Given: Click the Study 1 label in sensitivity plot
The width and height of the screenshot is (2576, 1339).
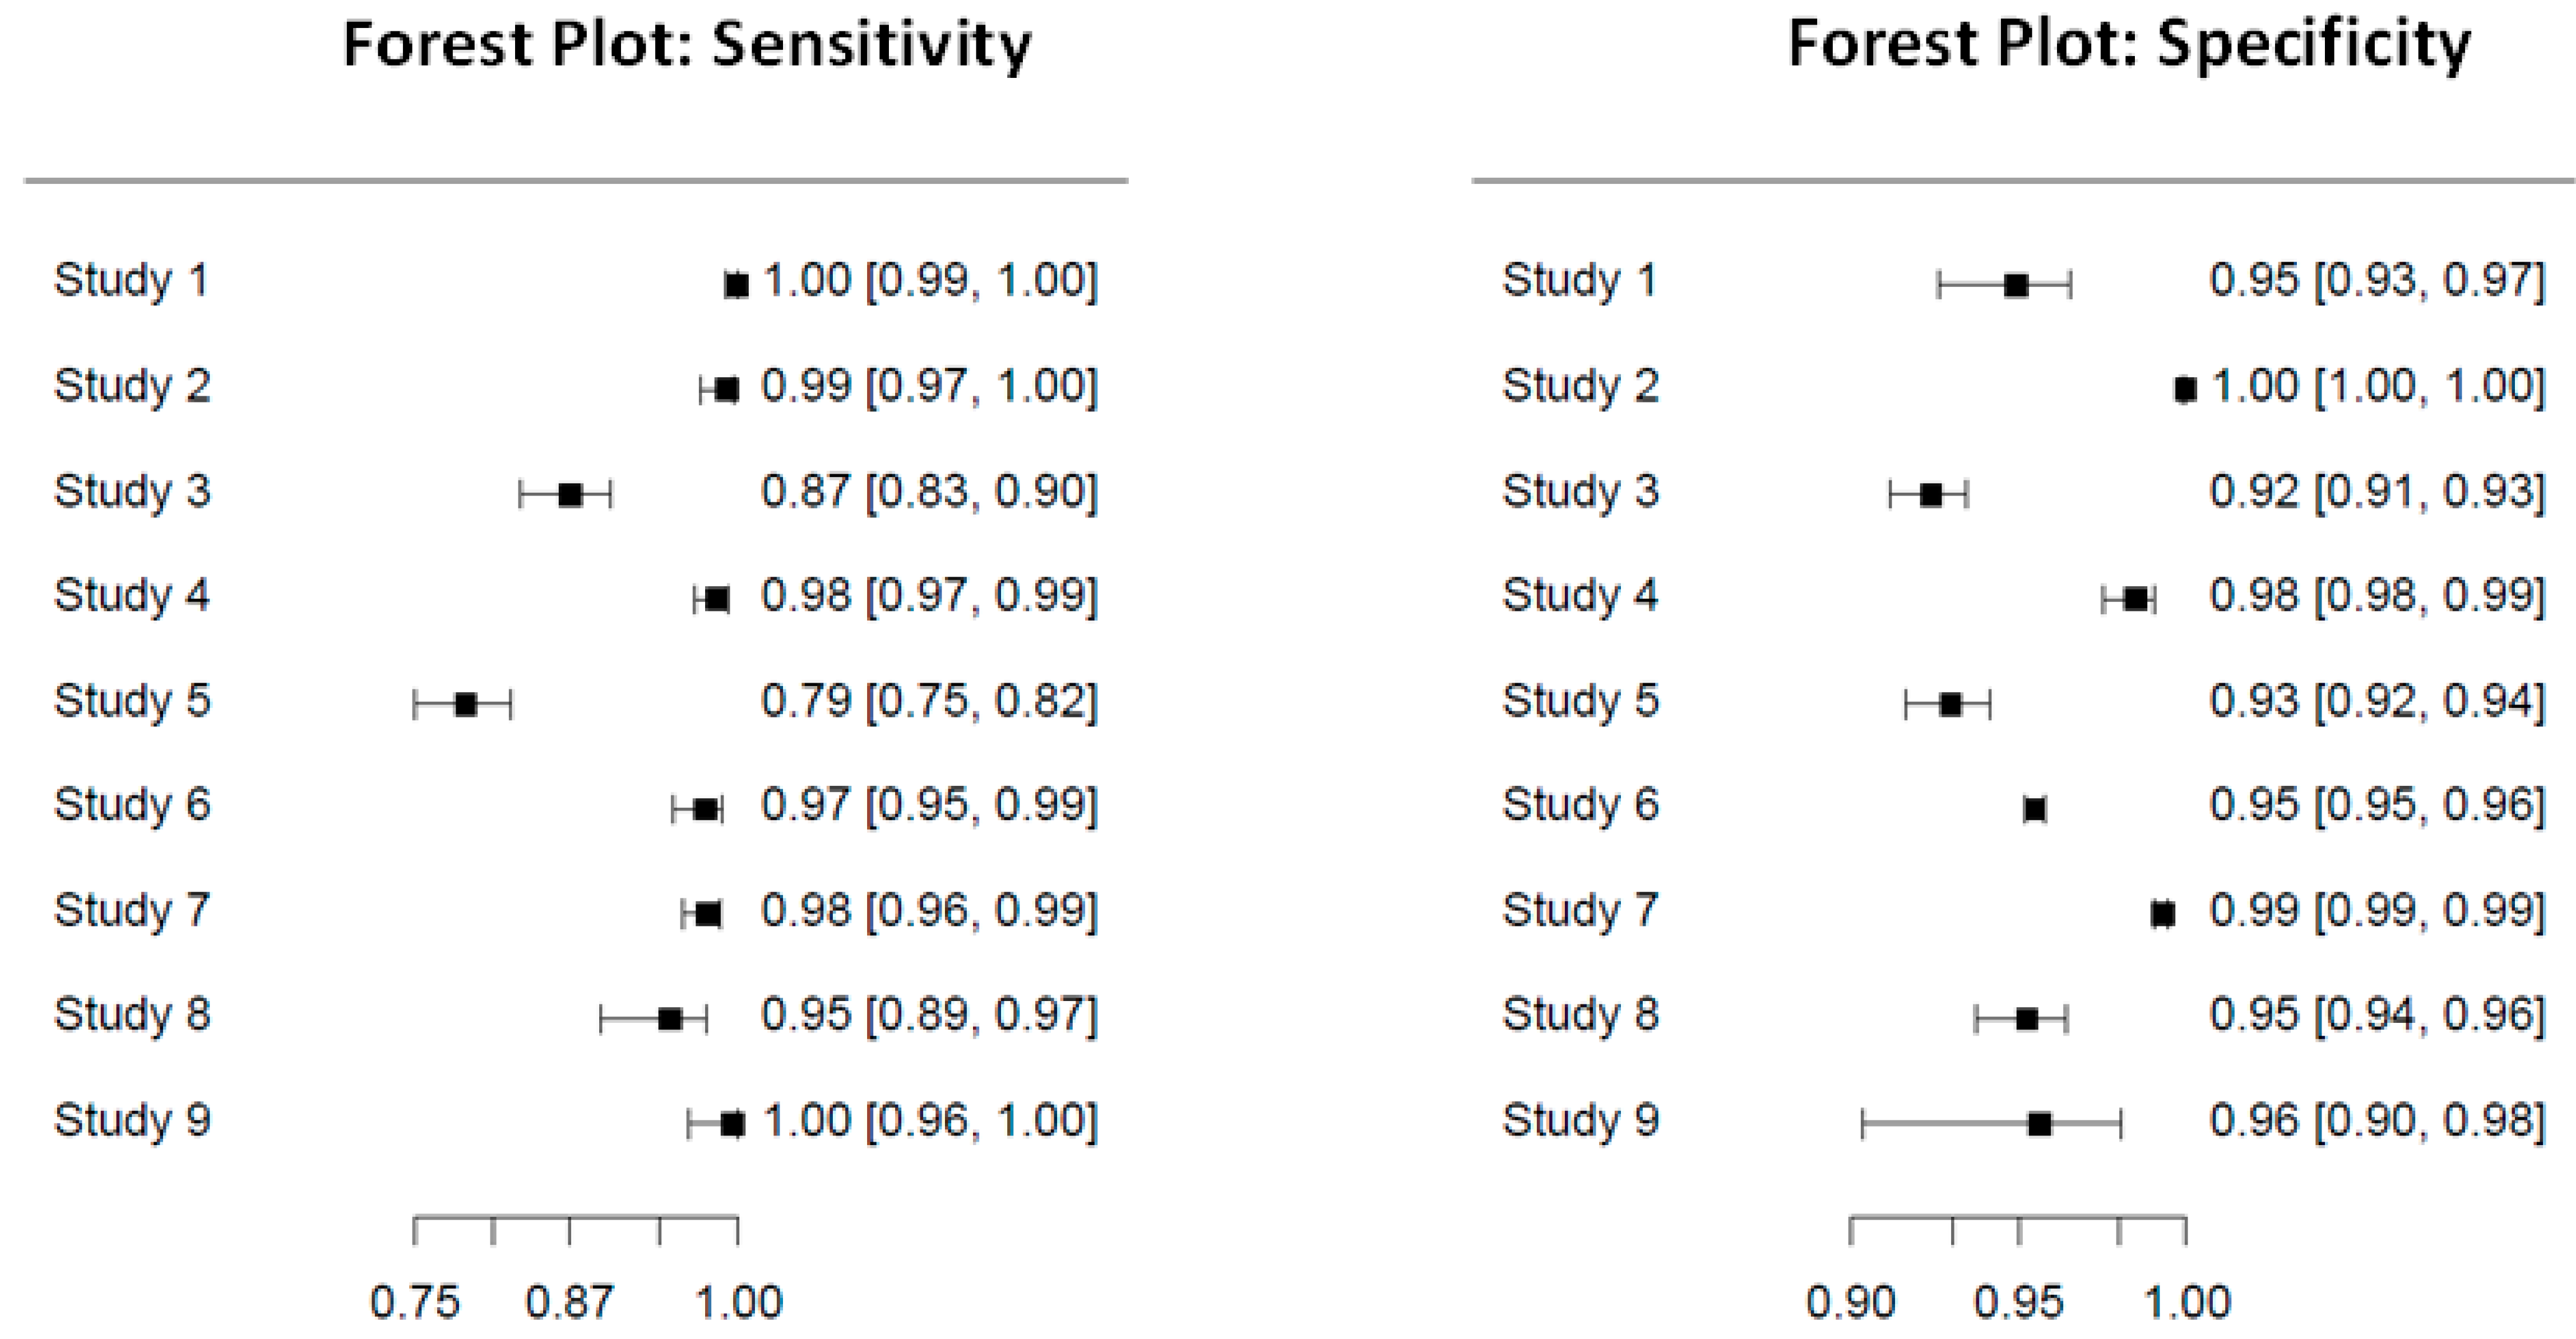Looking at the screenshot, I should [x=131, y=280].
